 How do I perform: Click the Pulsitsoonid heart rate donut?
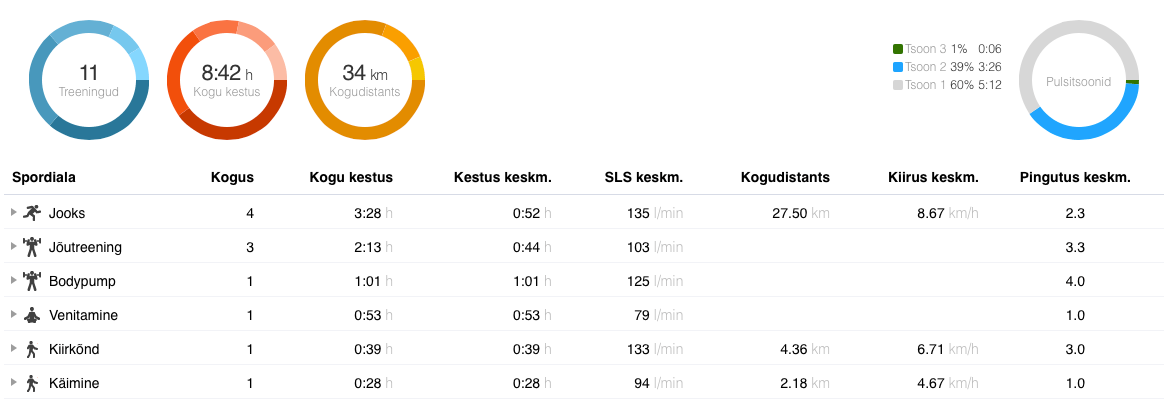1079,80
